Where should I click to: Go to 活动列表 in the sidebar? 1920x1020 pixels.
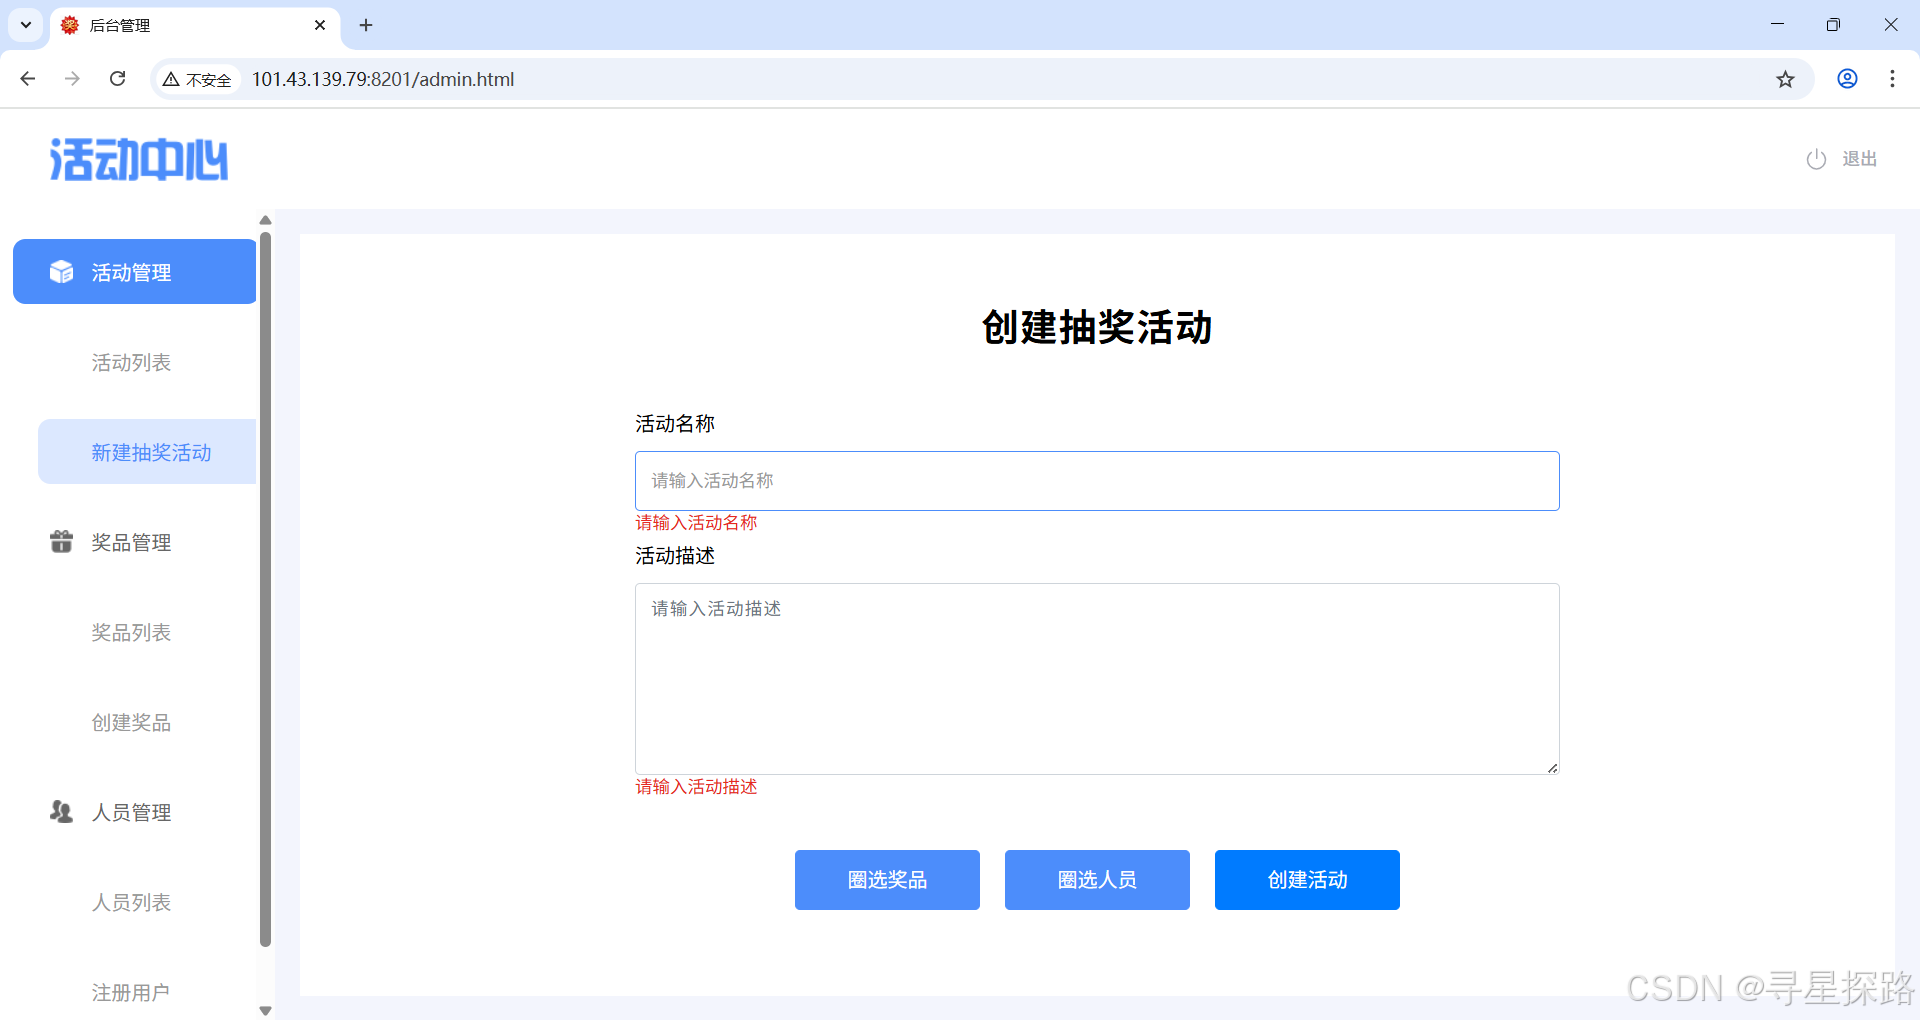pyautogui.click(x=131, y=363)
